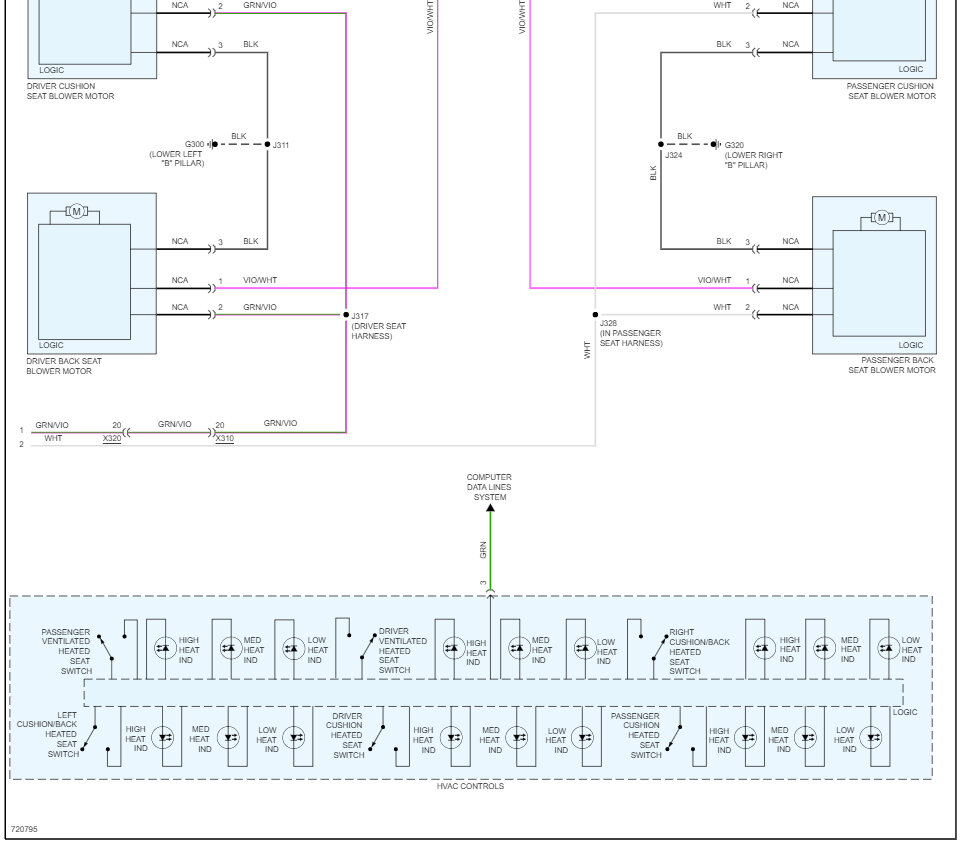Image resolution: width=967 pixels, height=844 pixels.
Task: Click the '(LOWER LEFT "B" PILLAR)' note
Action: click(177, 158)
